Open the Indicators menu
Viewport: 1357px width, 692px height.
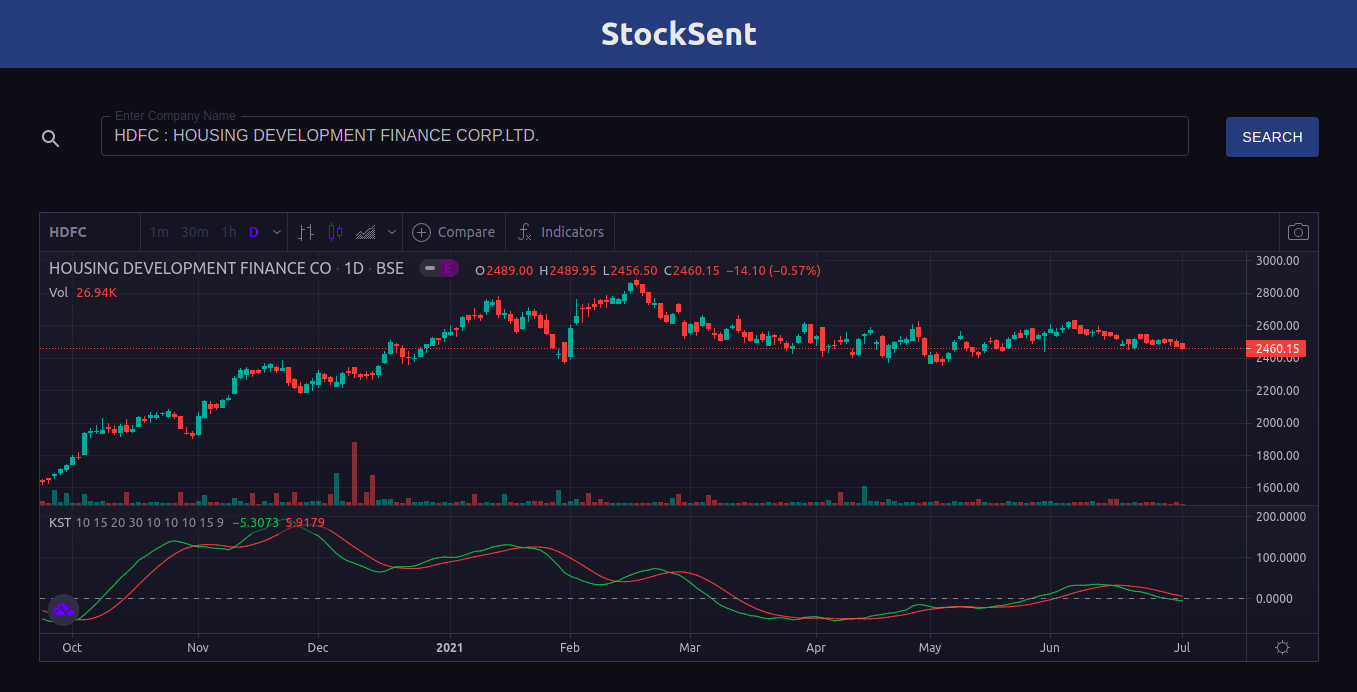pyautogui.click(x=560, y=232)
